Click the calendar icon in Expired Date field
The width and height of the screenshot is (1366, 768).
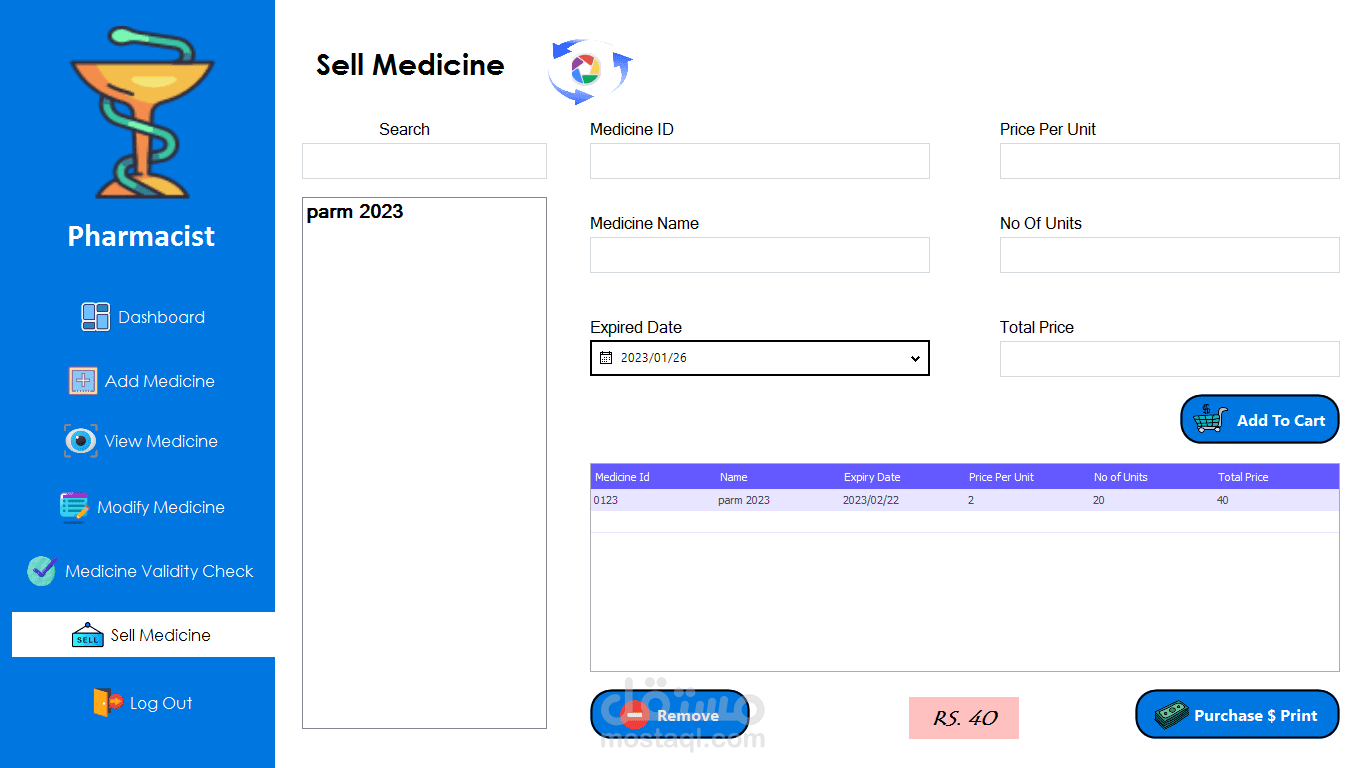coord(605,358)
